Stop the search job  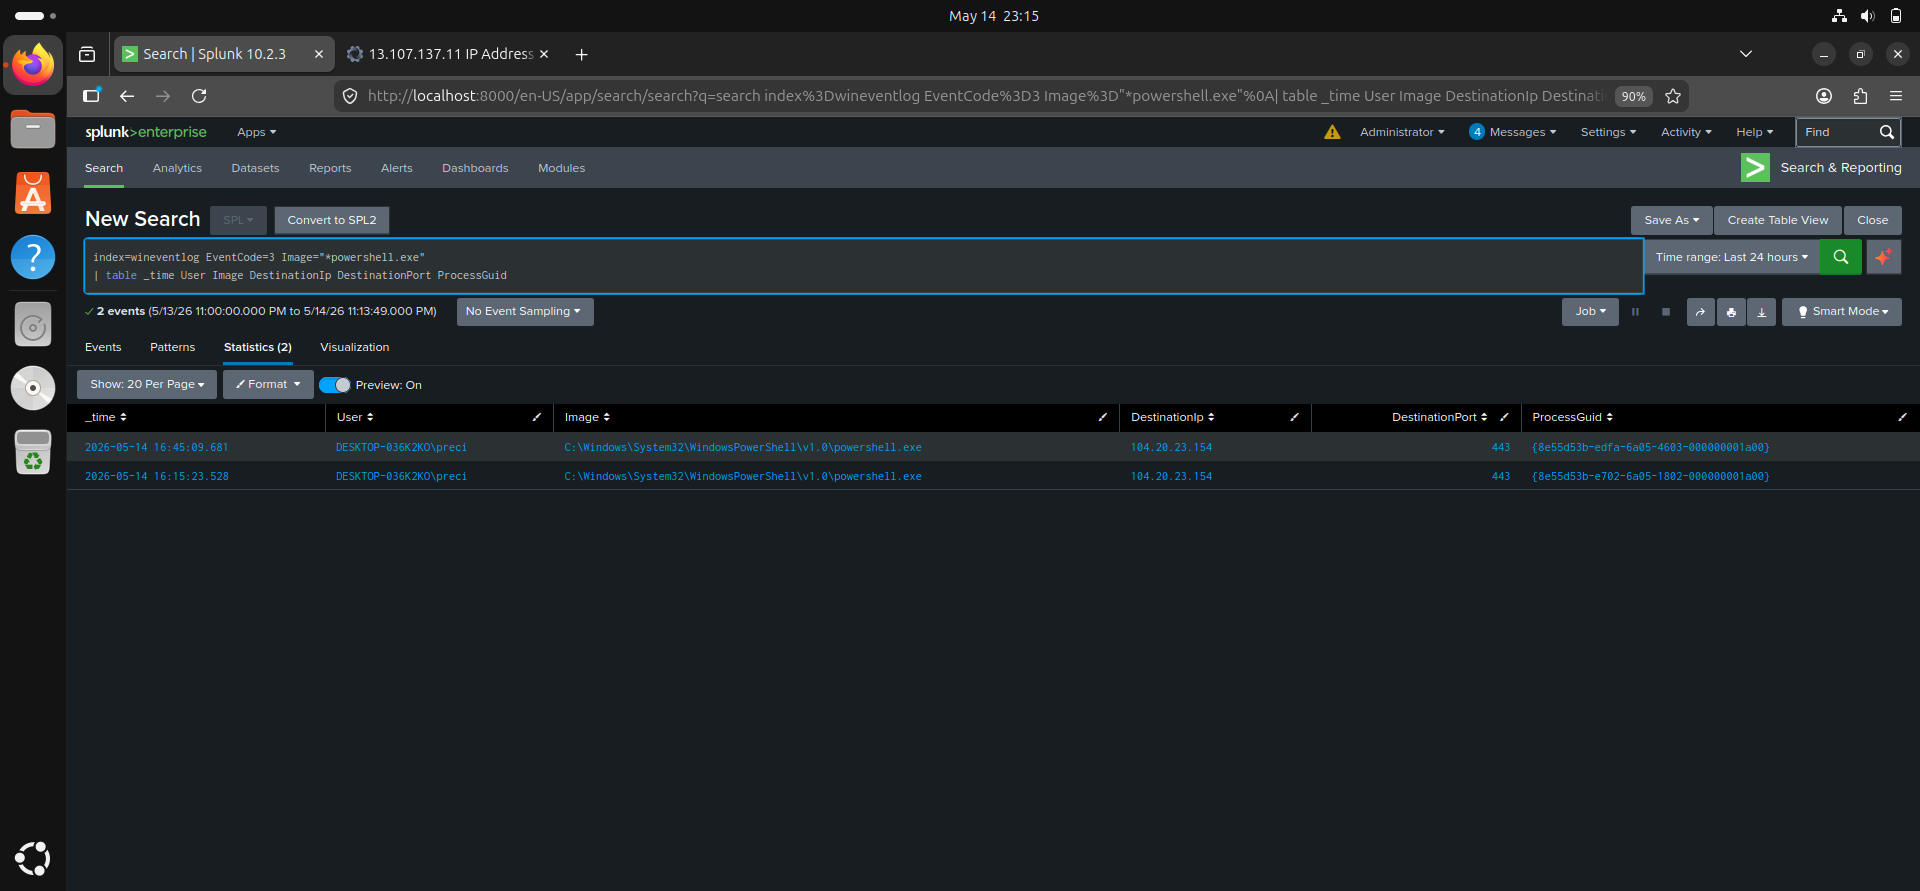coord(1666,312)
